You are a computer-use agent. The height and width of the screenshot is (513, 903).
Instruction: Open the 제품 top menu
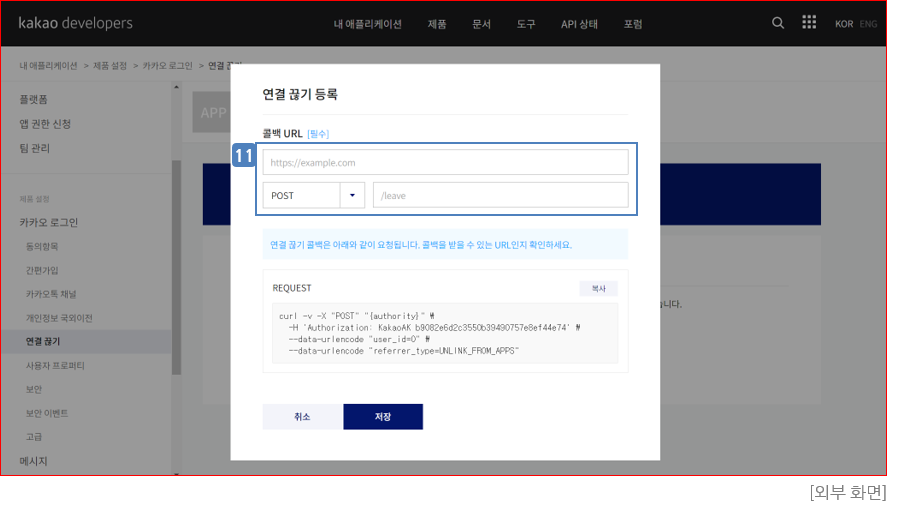click(x=437, y=24)
